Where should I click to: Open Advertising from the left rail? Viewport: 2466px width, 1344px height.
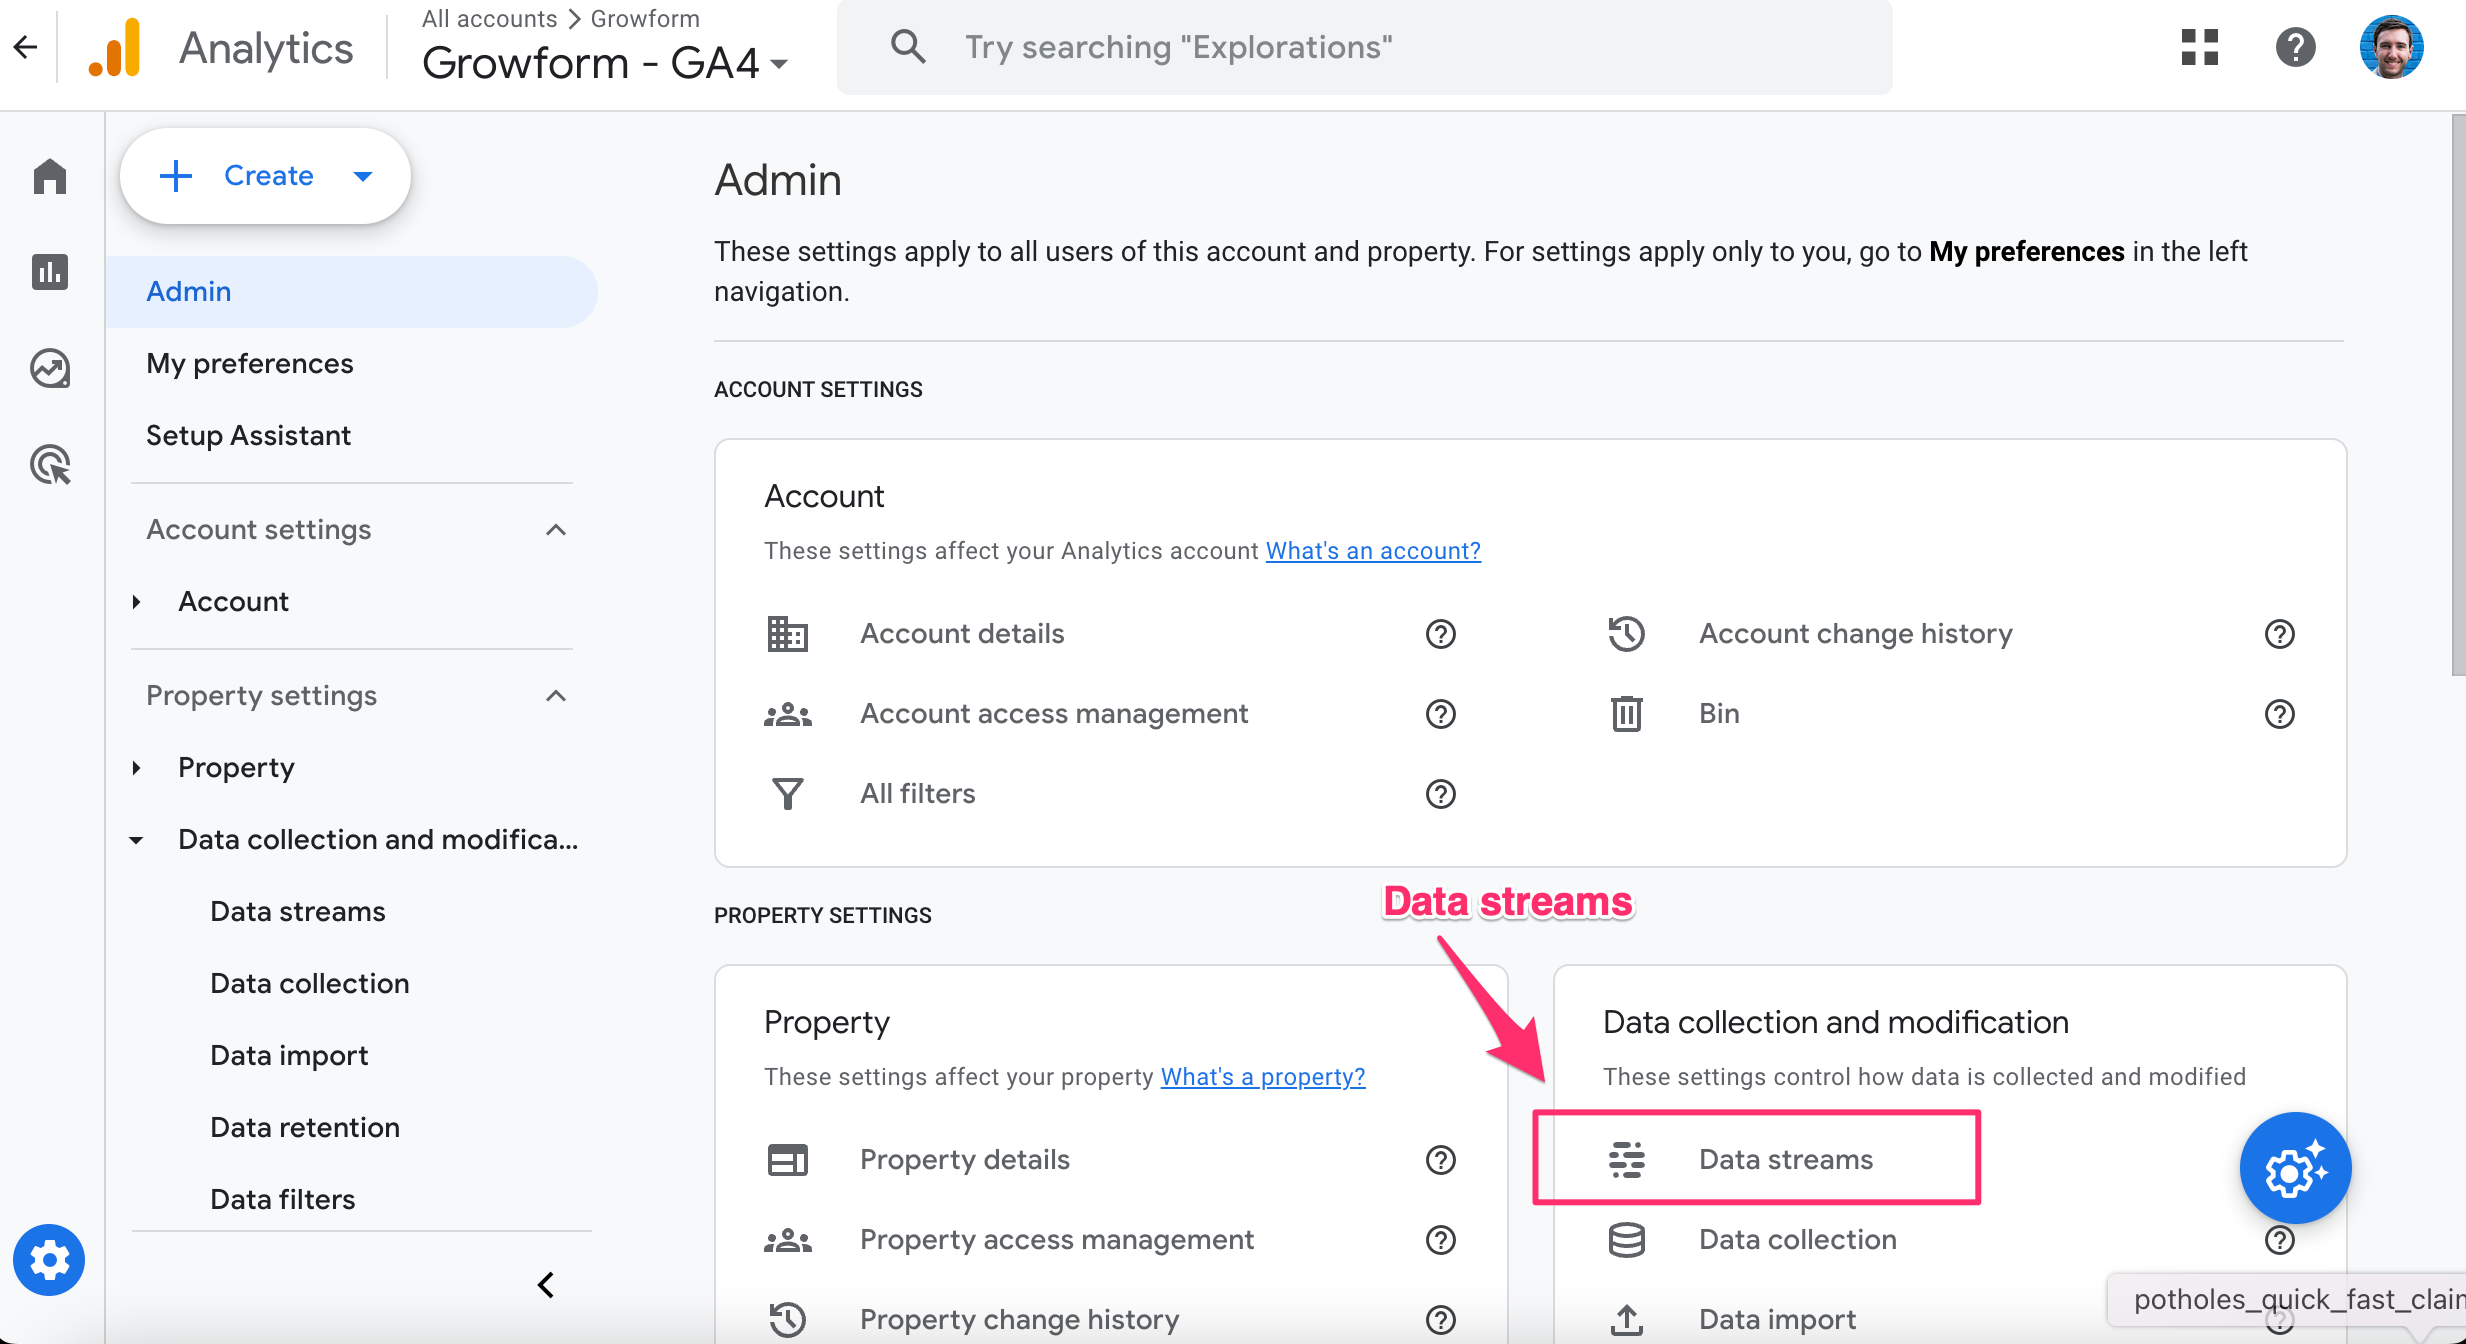coord(50,465)
